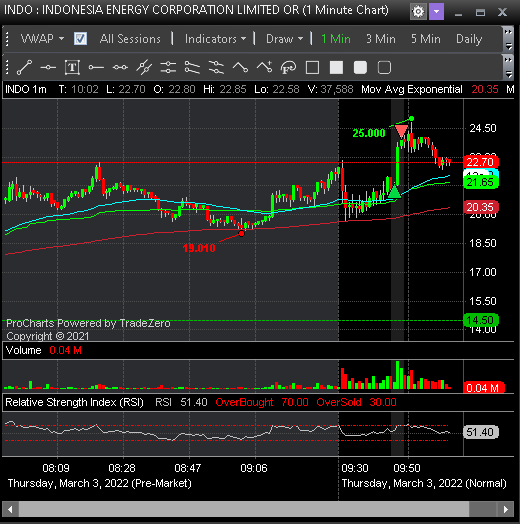
Task: Click the 21.65 green price tag
Action: point(481,182)
